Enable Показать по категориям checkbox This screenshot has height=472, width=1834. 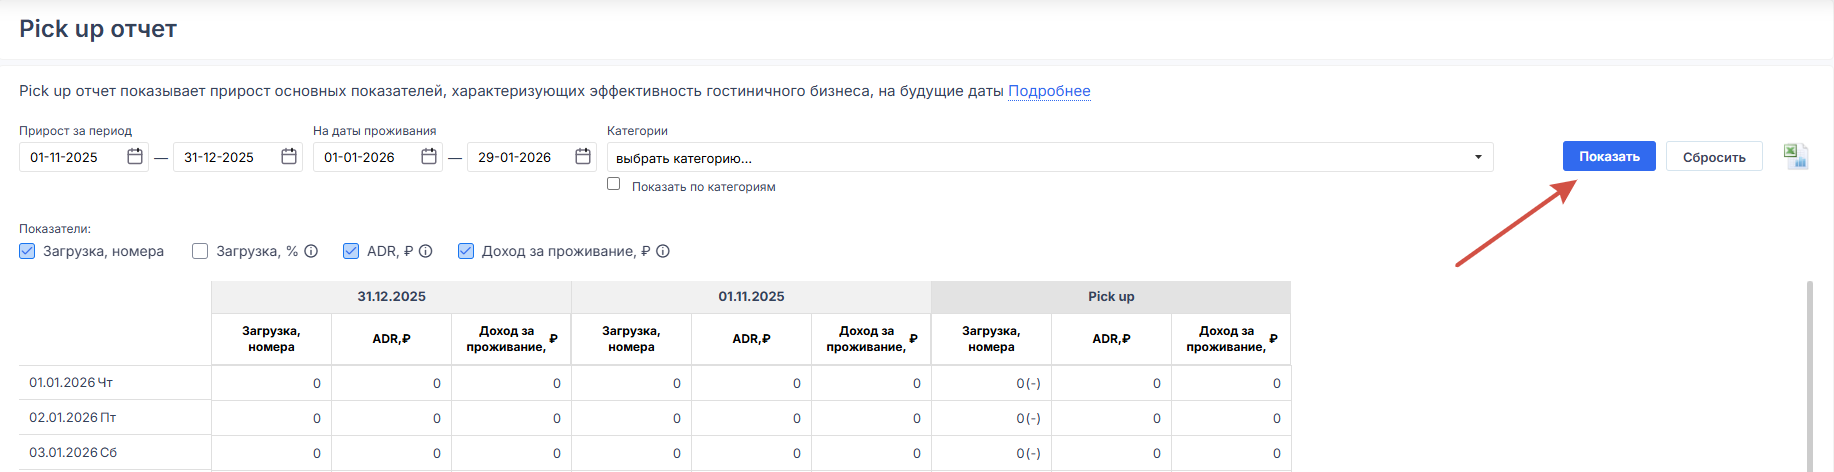[x=614, y=184]
